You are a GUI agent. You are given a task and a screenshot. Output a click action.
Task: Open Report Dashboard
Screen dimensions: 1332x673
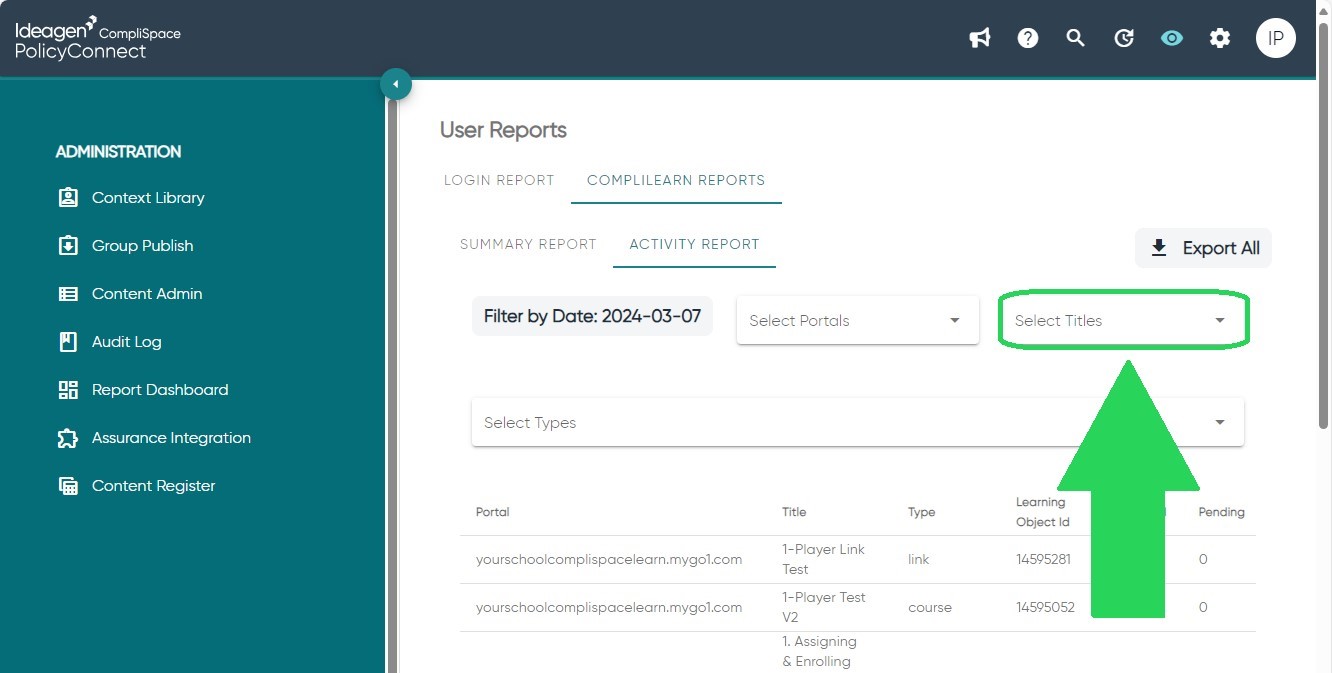coord(160,389)
